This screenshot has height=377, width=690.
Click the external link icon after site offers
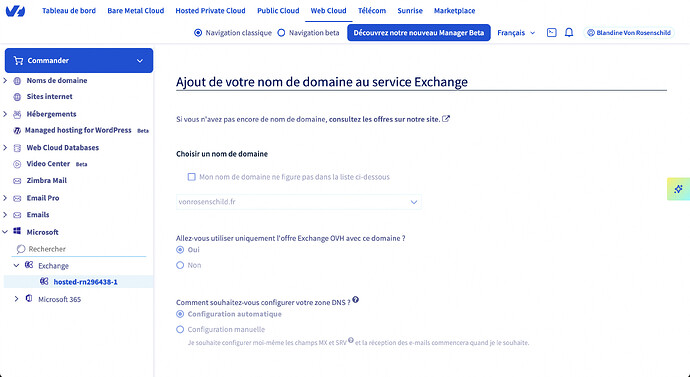(x=446, y=119)
